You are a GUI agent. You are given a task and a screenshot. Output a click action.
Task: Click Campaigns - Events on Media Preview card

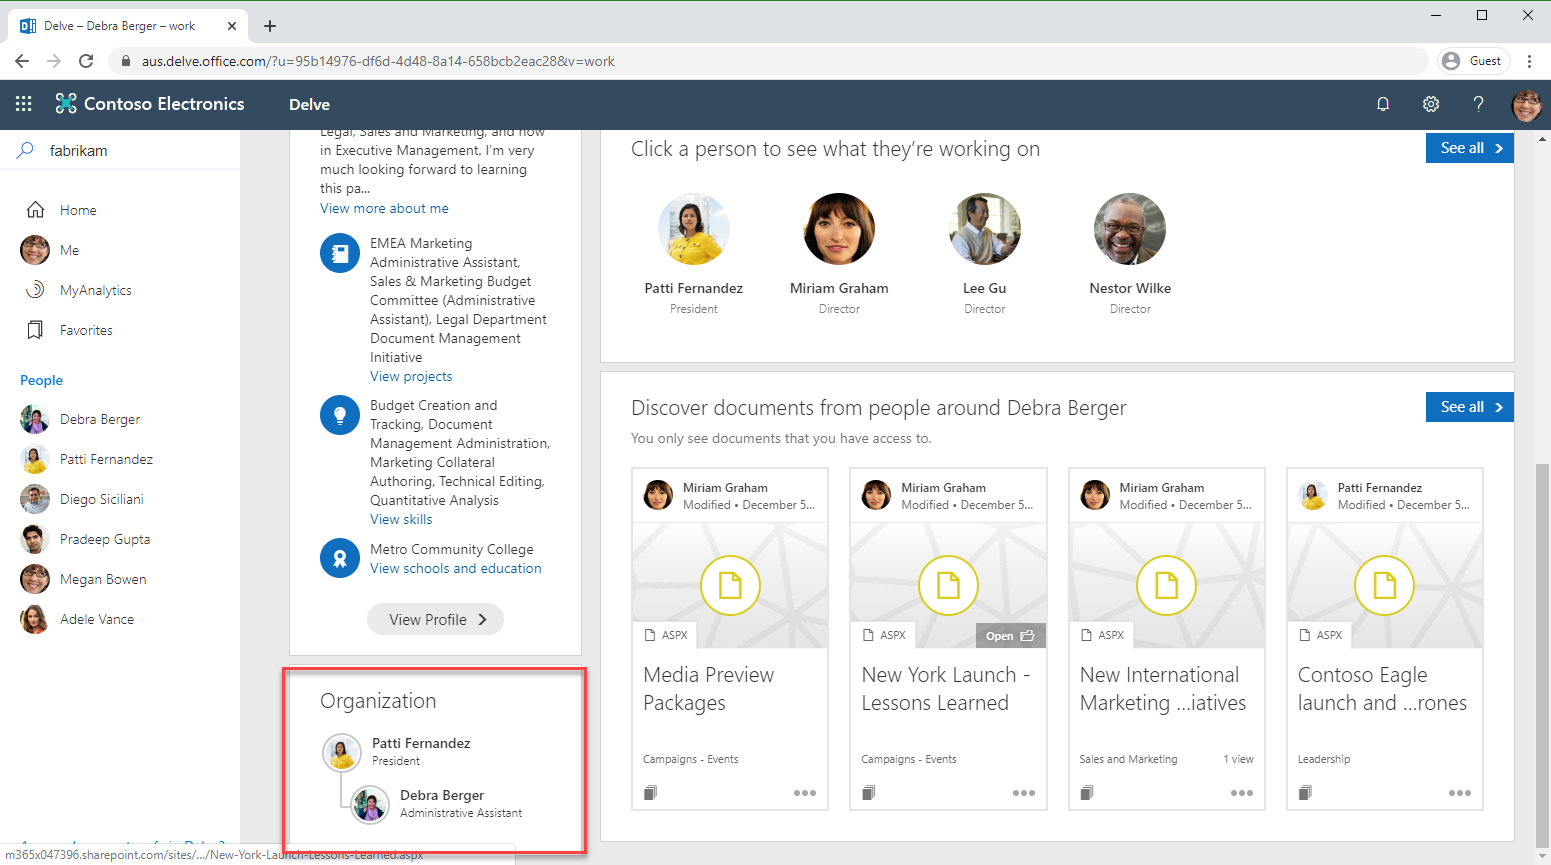click(690, 759)
